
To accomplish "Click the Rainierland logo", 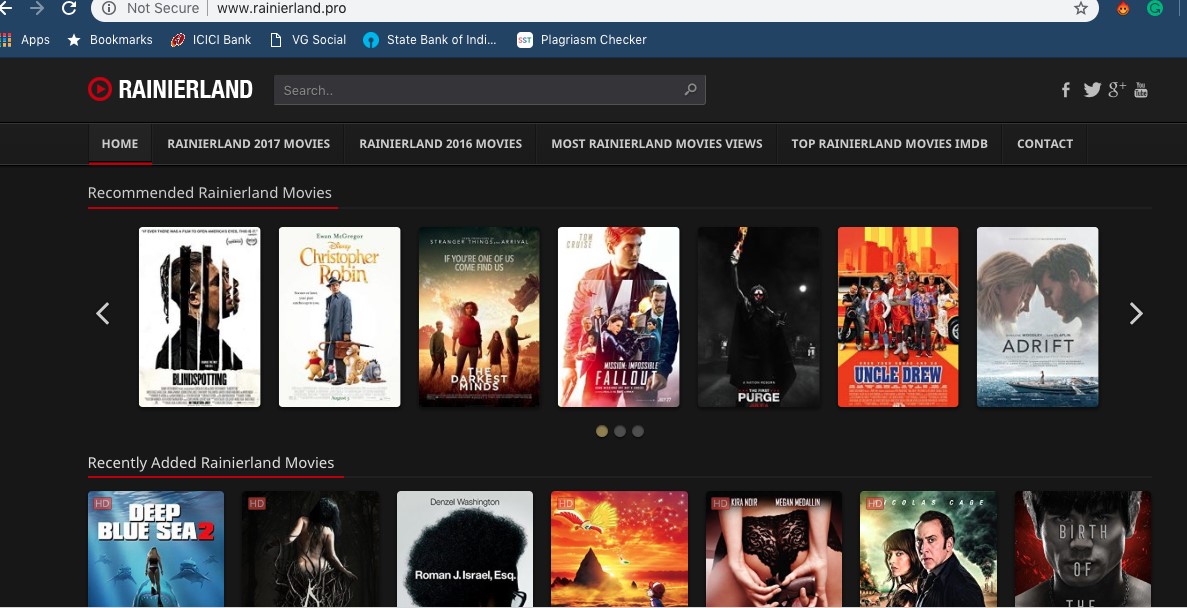I will 170,89.
